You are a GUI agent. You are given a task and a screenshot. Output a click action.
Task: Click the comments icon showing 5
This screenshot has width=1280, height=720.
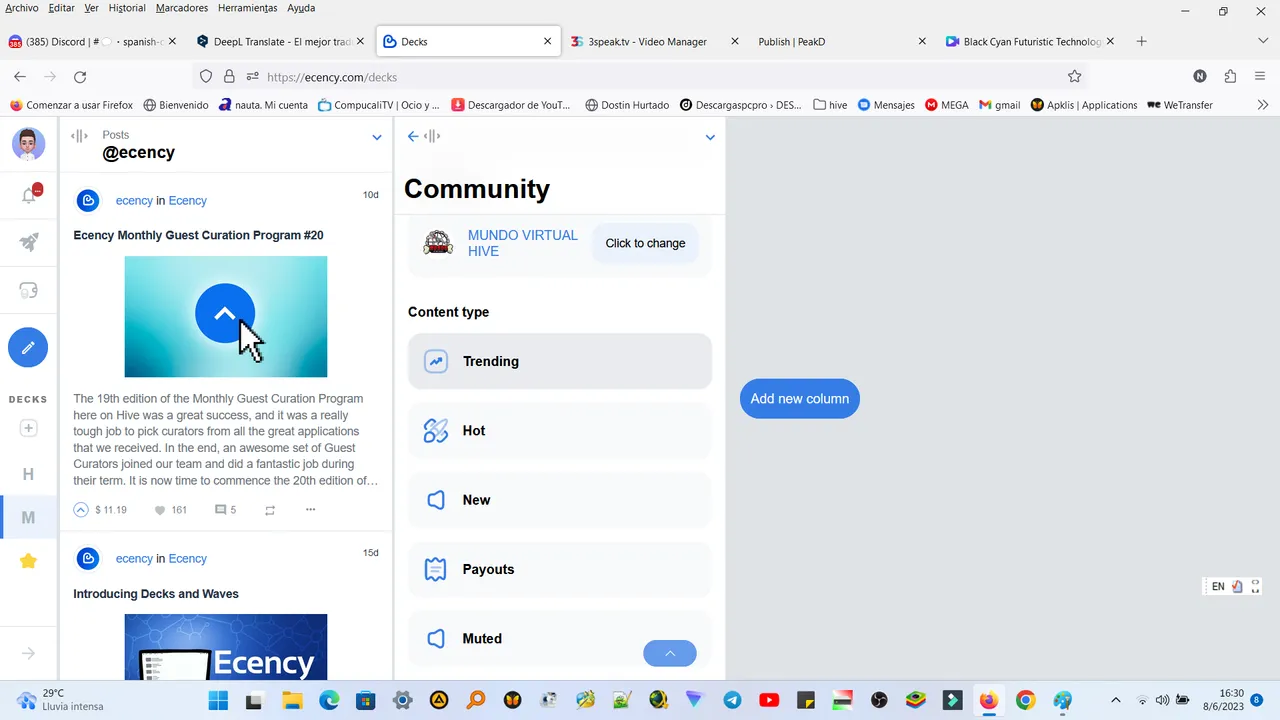(x=226, y=510)
